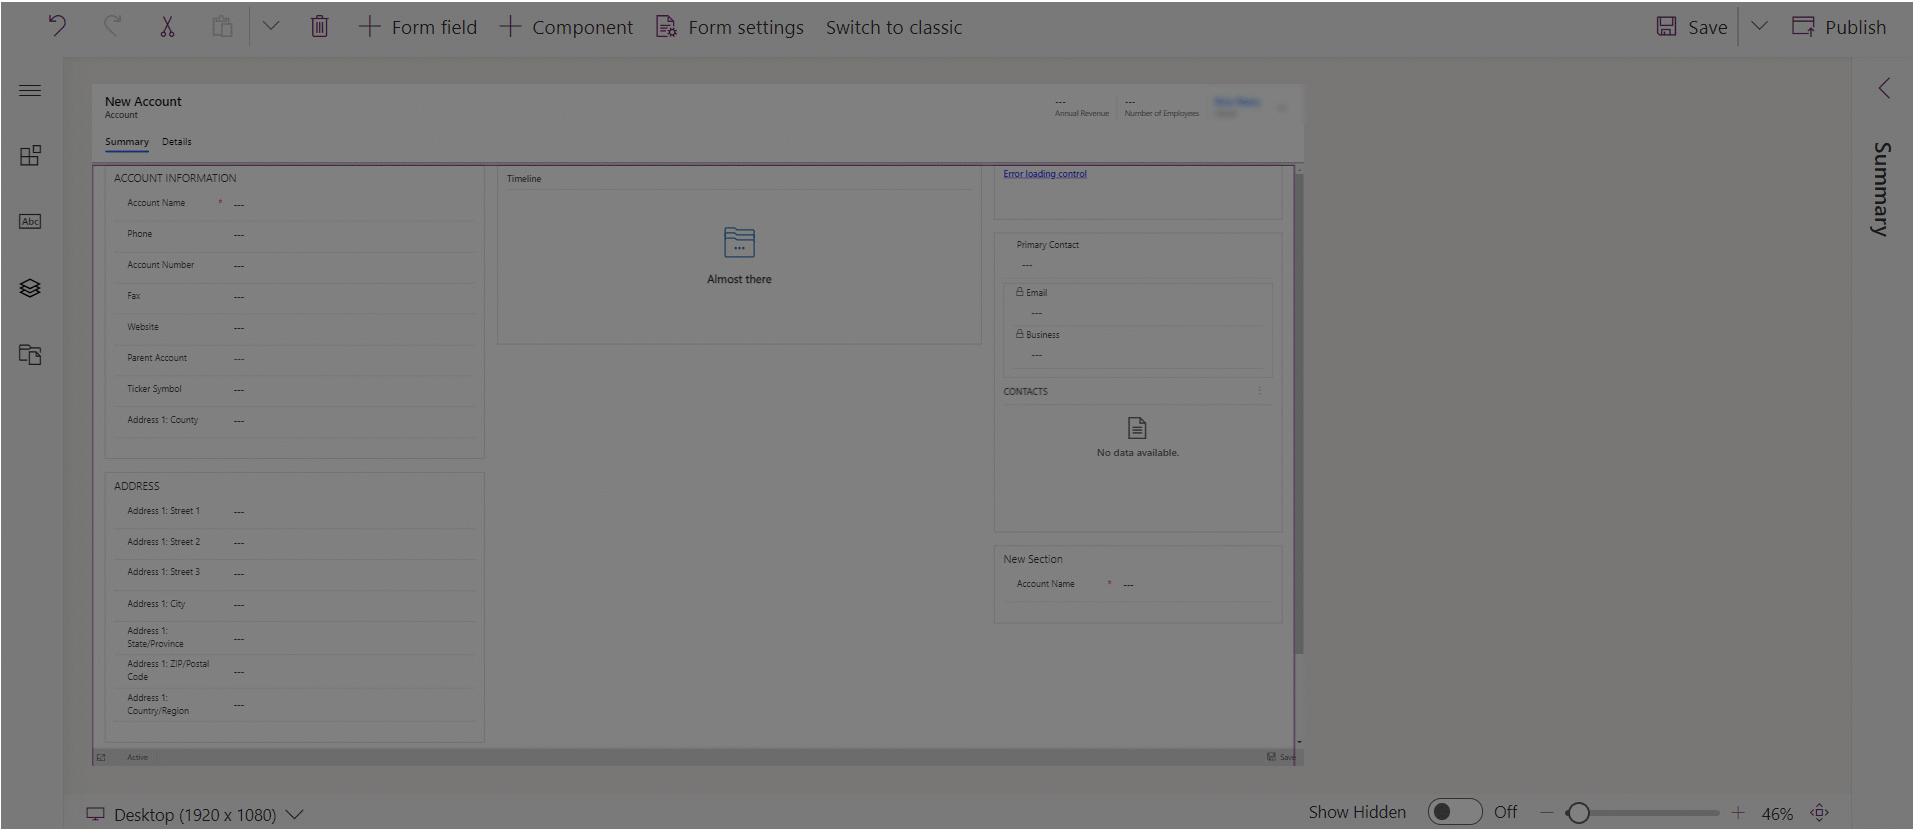Select the locked Email field
Screen dimensions: 1914x830
tap(1138, 303)
